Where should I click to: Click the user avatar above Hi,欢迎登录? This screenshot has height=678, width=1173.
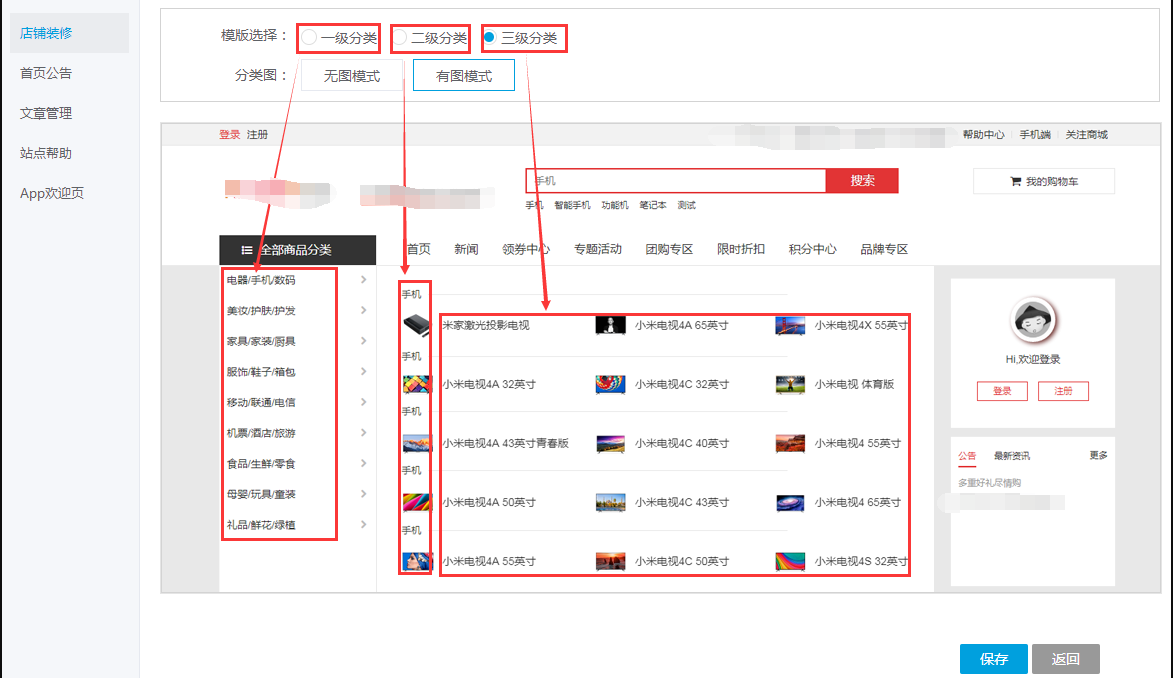click(x=1032, y=320)
